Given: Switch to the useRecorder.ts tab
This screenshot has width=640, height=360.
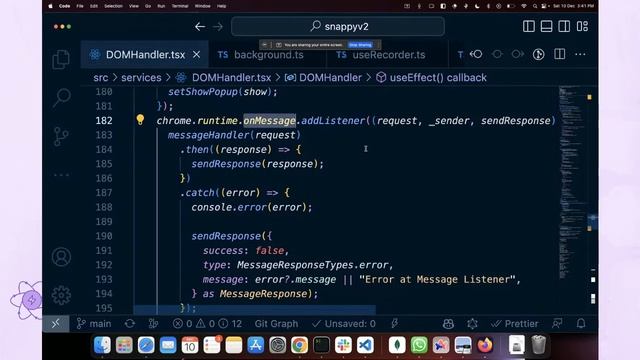Looking at the screenshot, I should coord(387,55).
